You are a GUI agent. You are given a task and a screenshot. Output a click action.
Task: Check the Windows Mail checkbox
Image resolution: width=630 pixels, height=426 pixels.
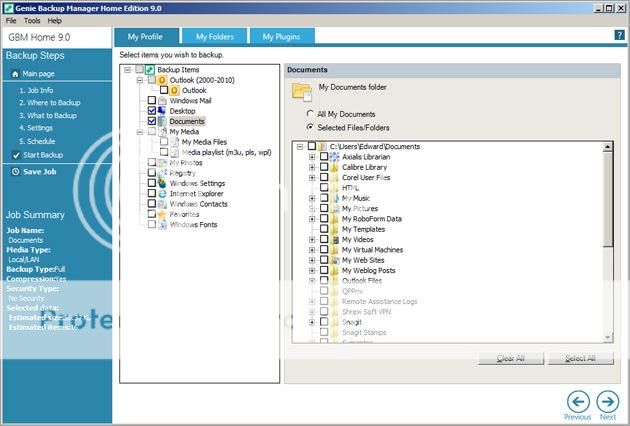click(151, 100)
